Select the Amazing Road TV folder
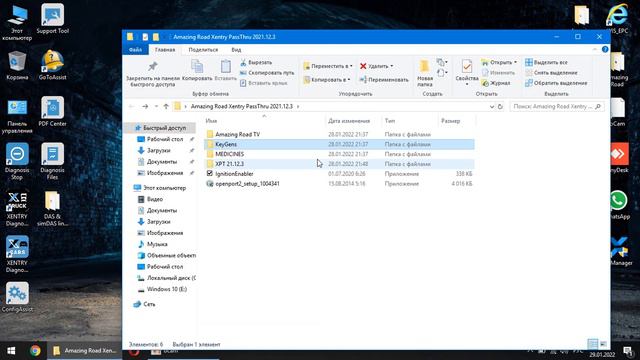This screenshot has height=360, width=640. [x=339, y=134]
